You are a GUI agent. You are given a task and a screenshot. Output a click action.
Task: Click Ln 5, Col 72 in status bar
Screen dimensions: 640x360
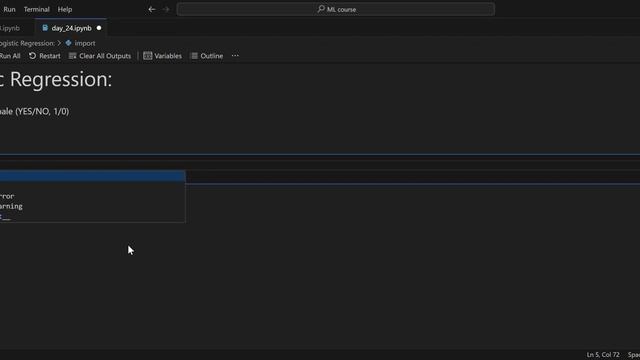(603, 355)
